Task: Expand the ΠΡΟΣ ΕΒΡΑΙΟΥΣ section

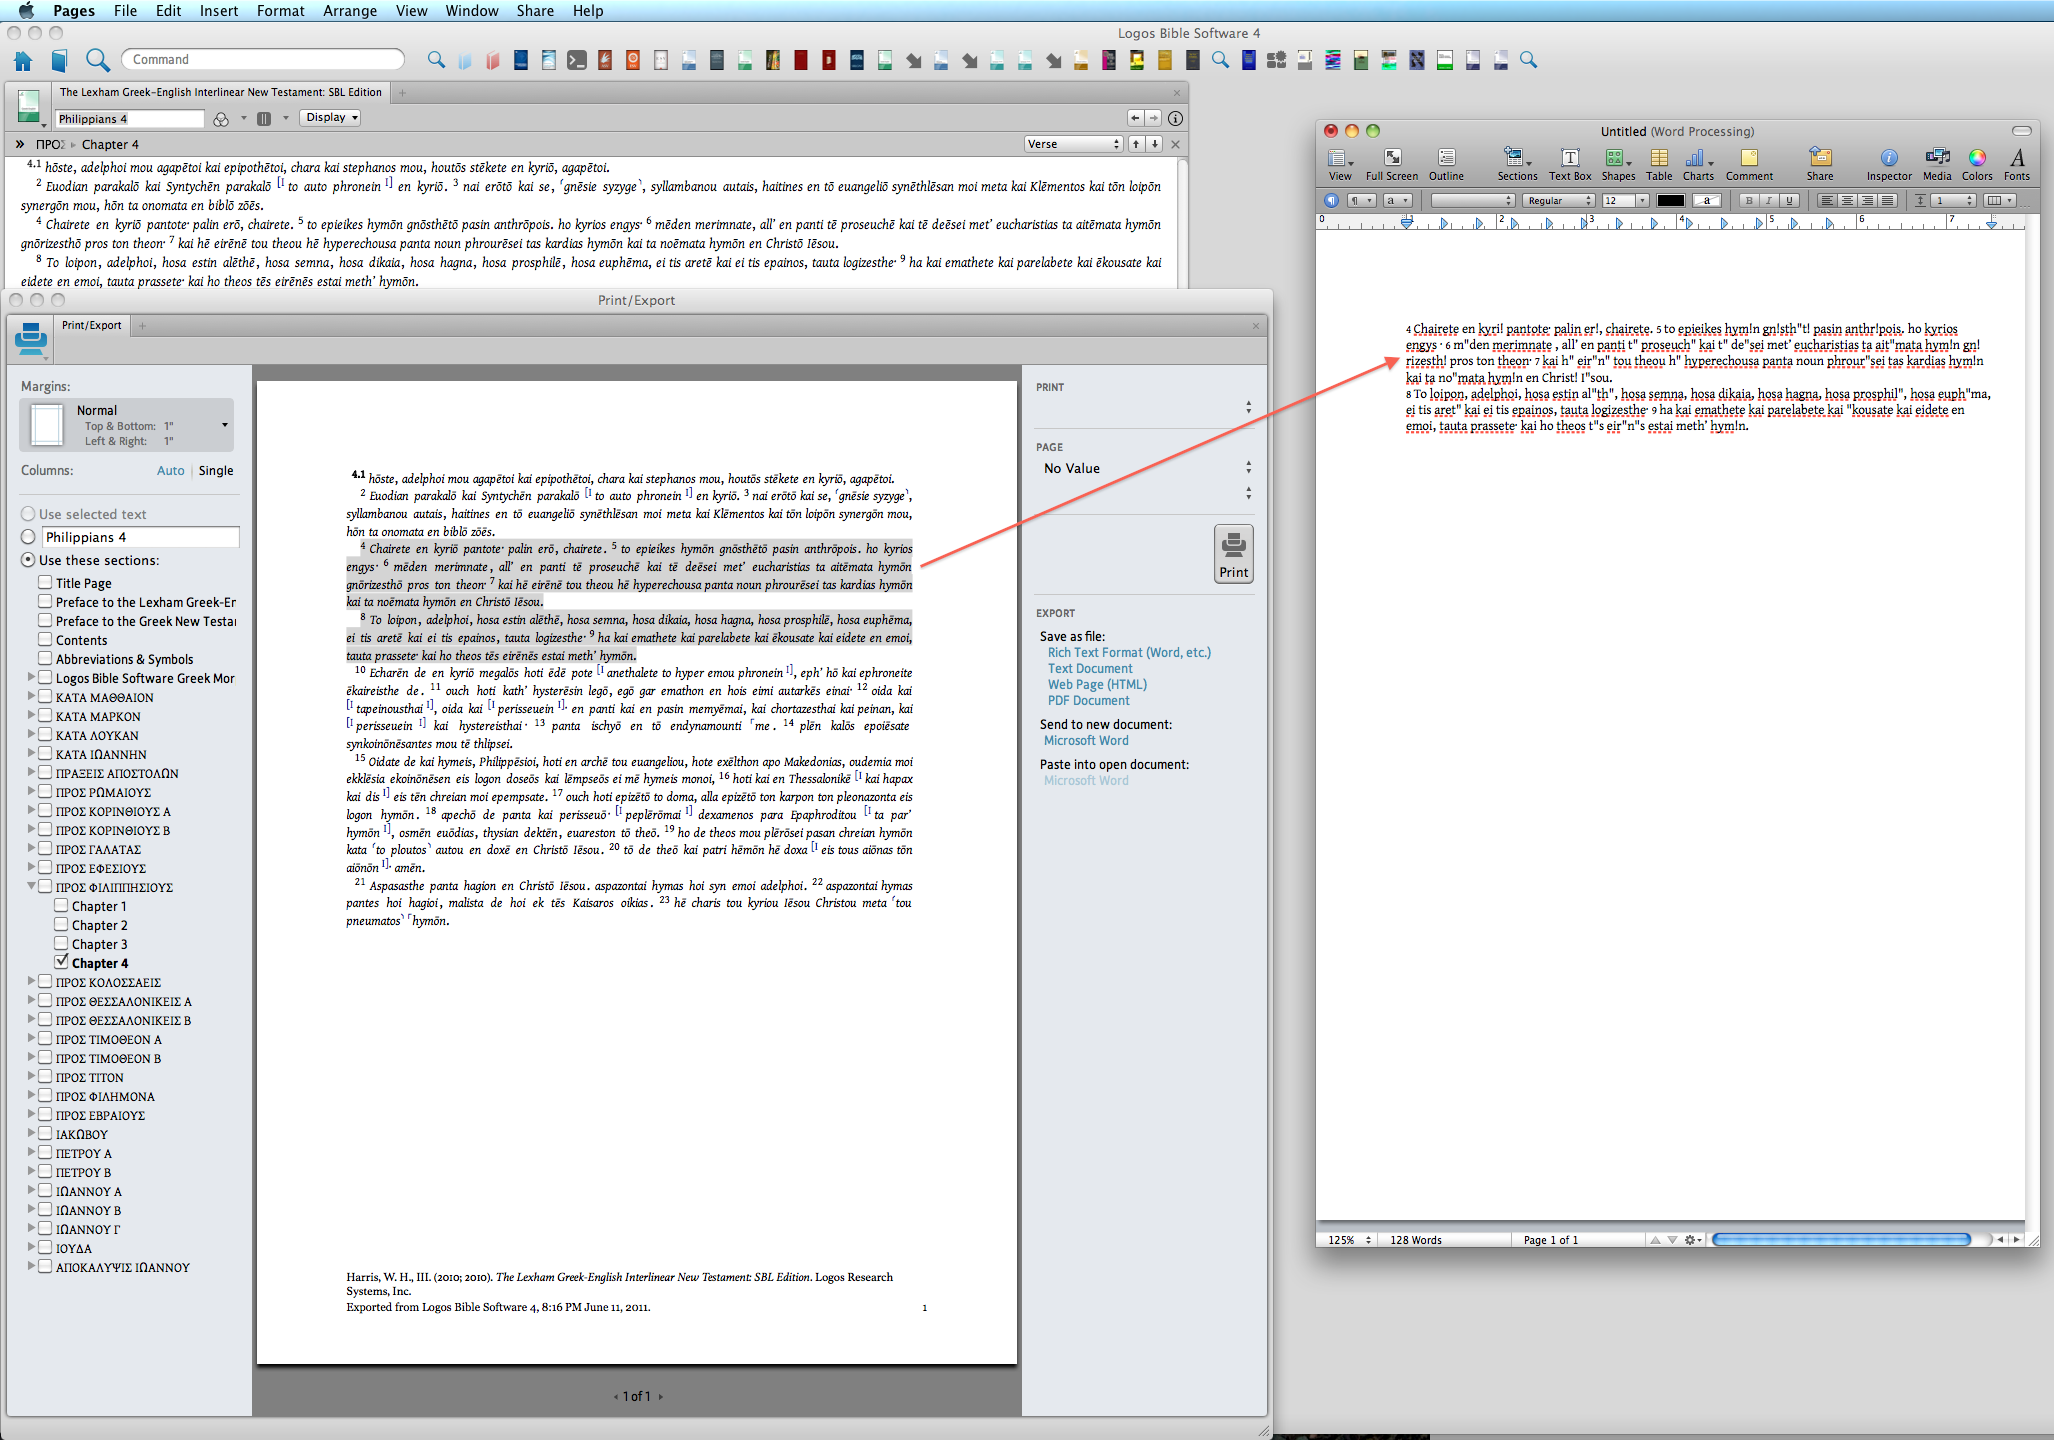Action: tap(31, 1114)
